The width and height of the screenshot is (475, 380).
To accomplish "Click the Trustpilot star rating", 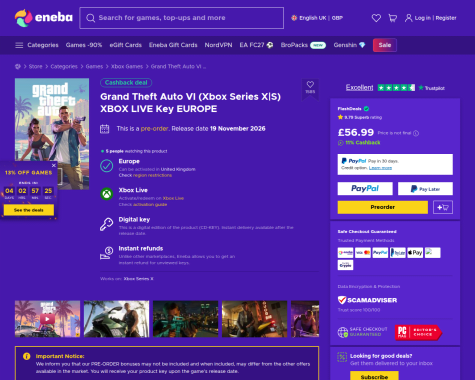I will pos(396,88).
